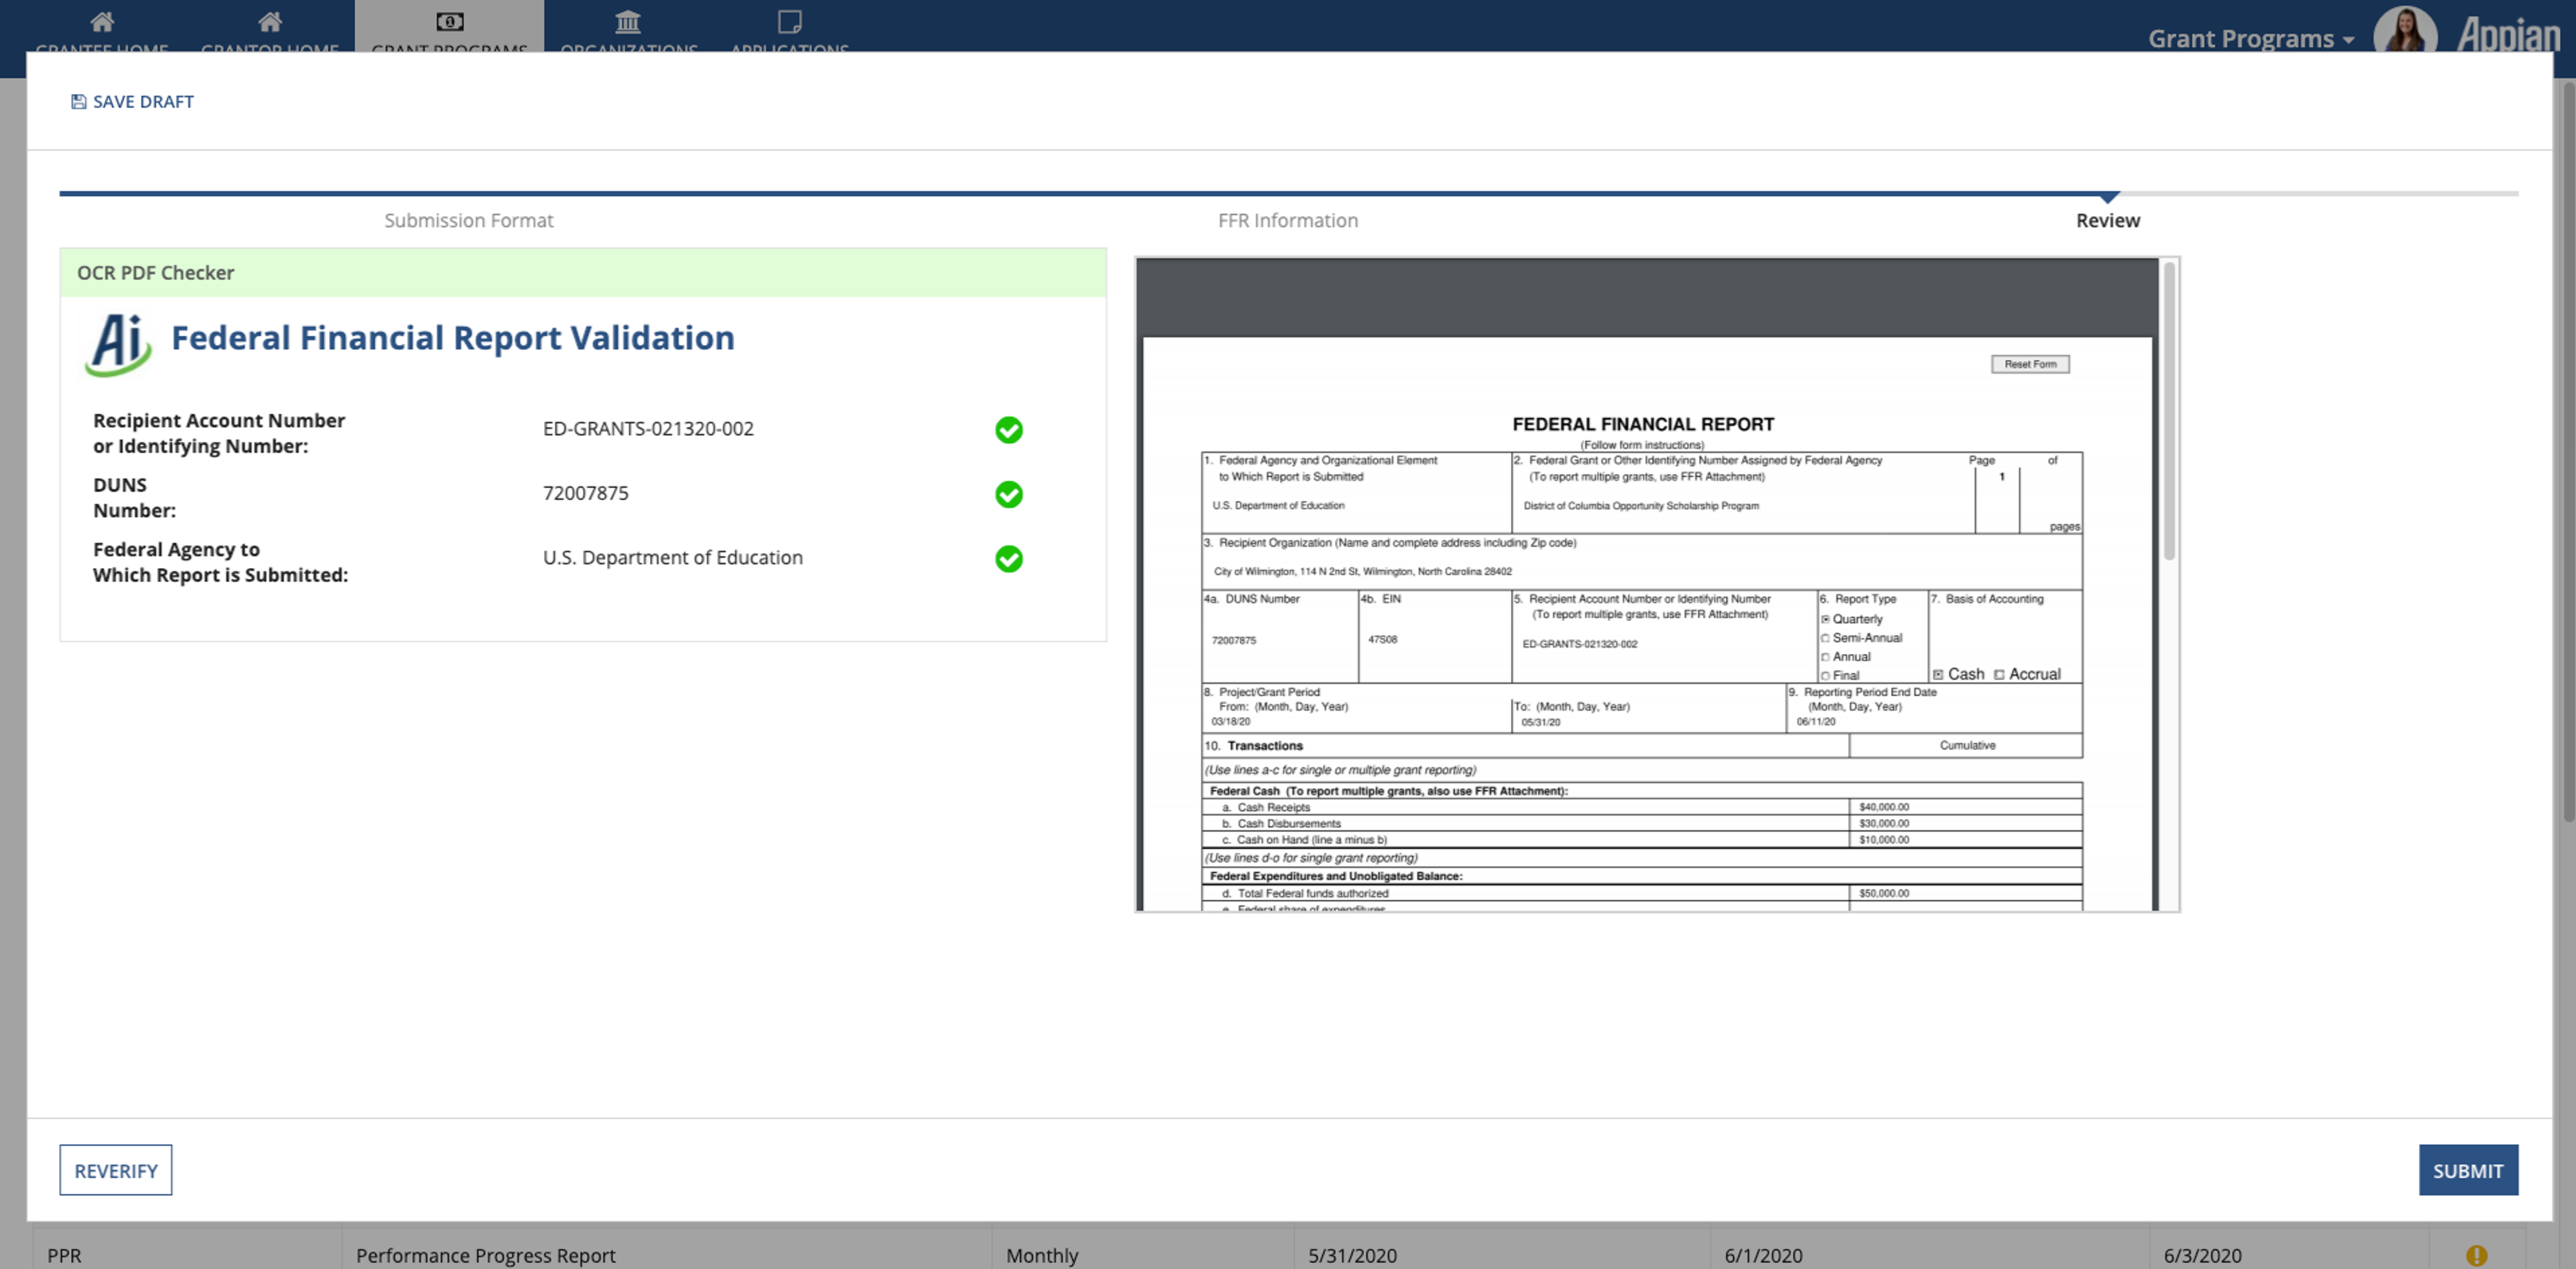Click the Monthly cell in background table
The image size is (2576, 1269).
click(x=1042, y=1255)
